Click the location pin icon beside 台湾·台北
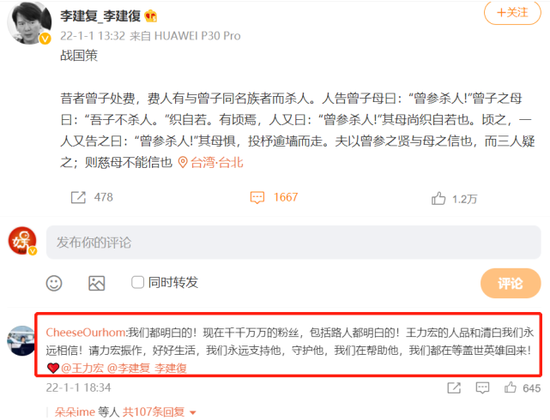 [182, 162]
